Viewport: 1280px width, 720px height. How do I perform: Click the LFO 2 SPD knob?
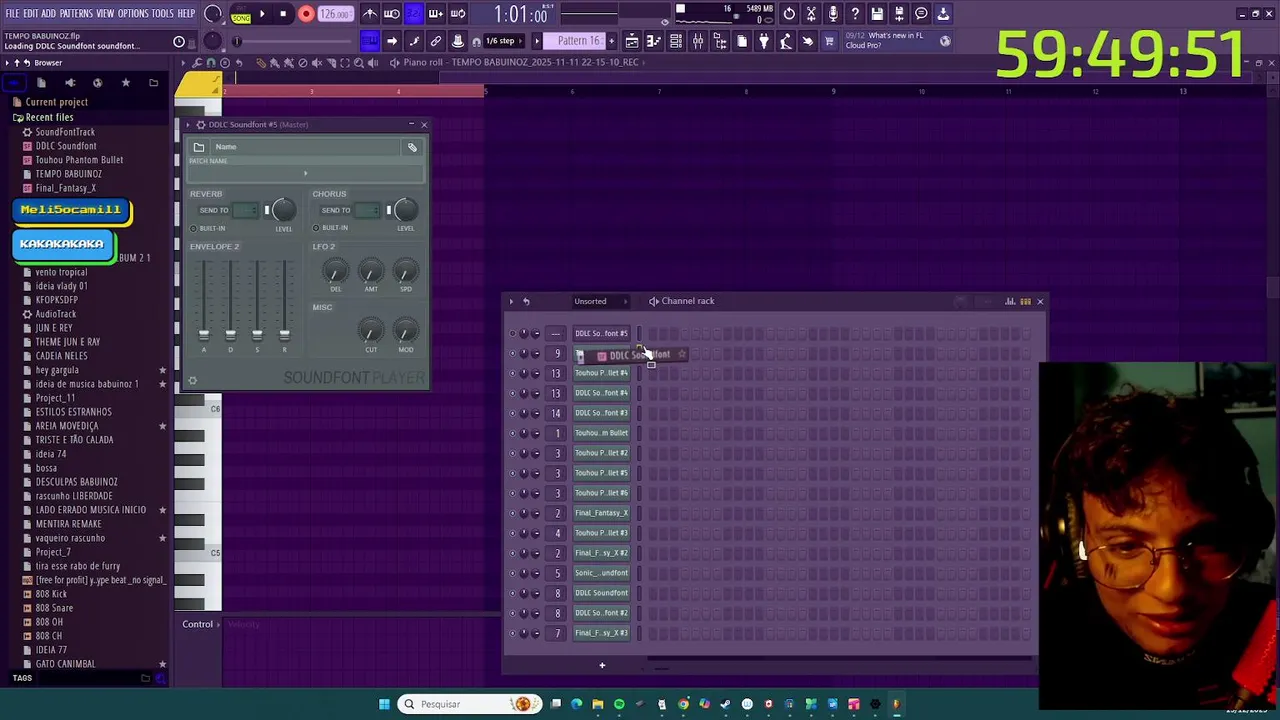click(405, 271)
